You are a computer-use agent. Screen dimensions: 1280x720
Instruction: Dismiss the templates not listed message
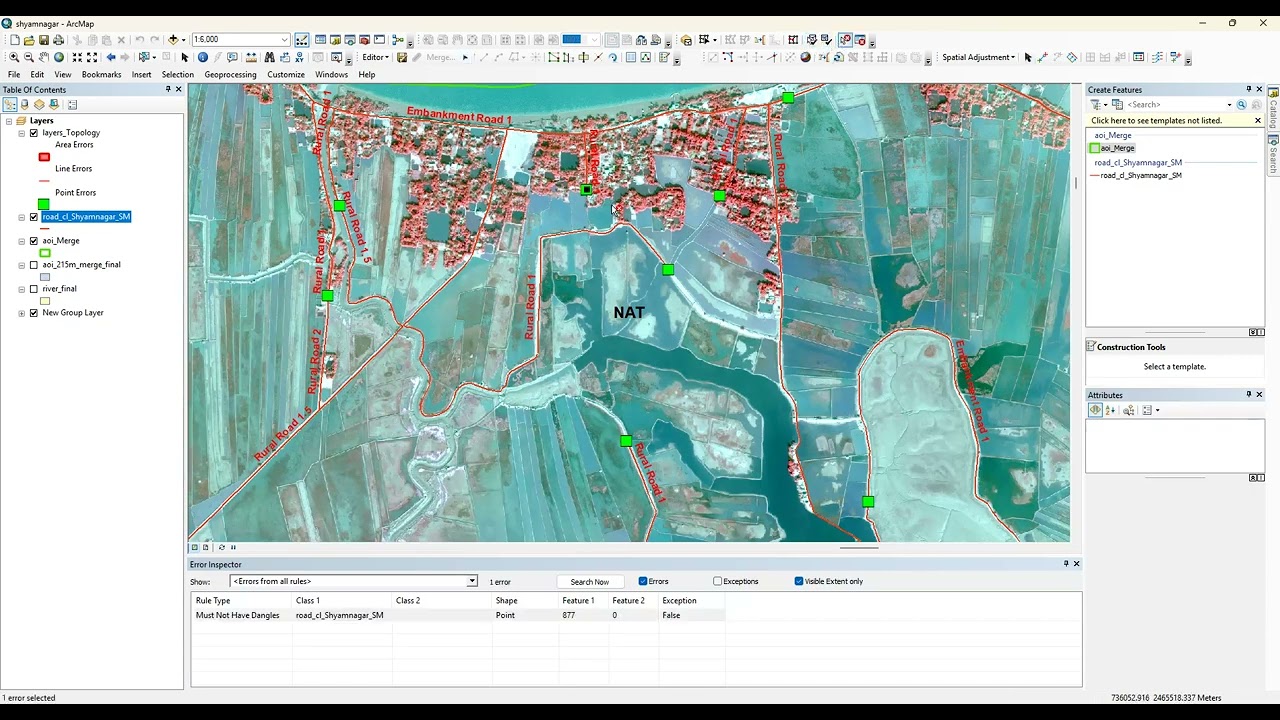pyautogui.click(x=1257, y=121)
